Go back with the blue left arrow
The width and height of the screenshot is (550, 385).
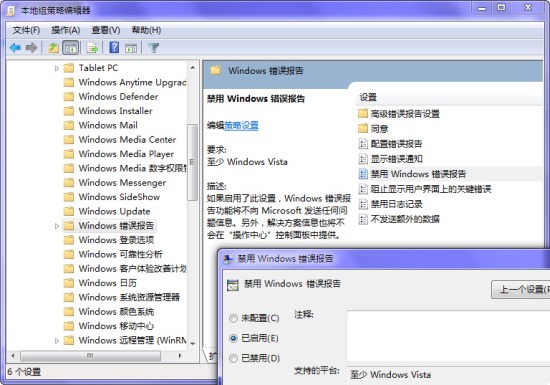(x=15, y=47)
